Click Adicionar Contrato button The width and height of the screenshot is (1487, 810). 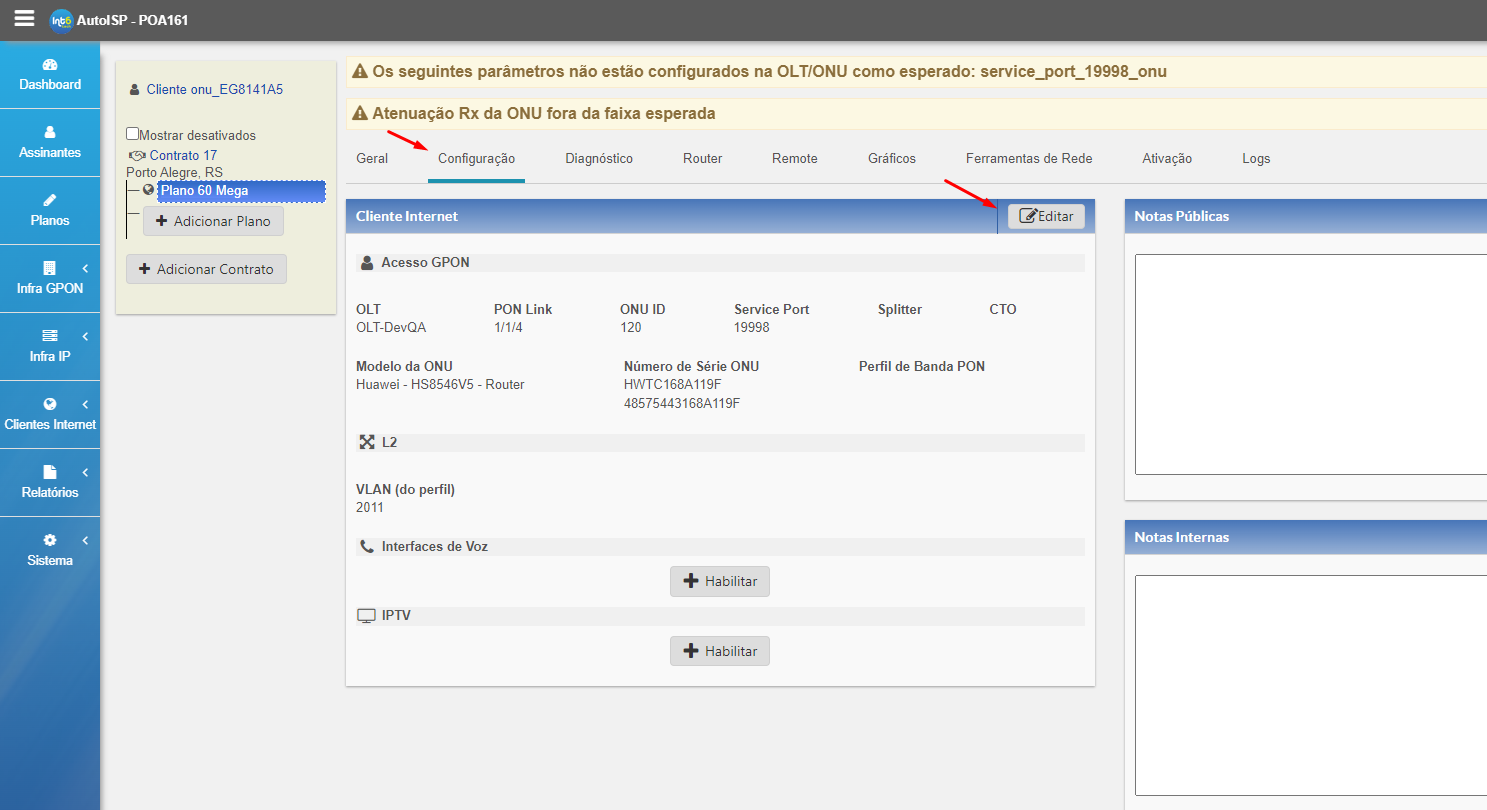(206, 269)
